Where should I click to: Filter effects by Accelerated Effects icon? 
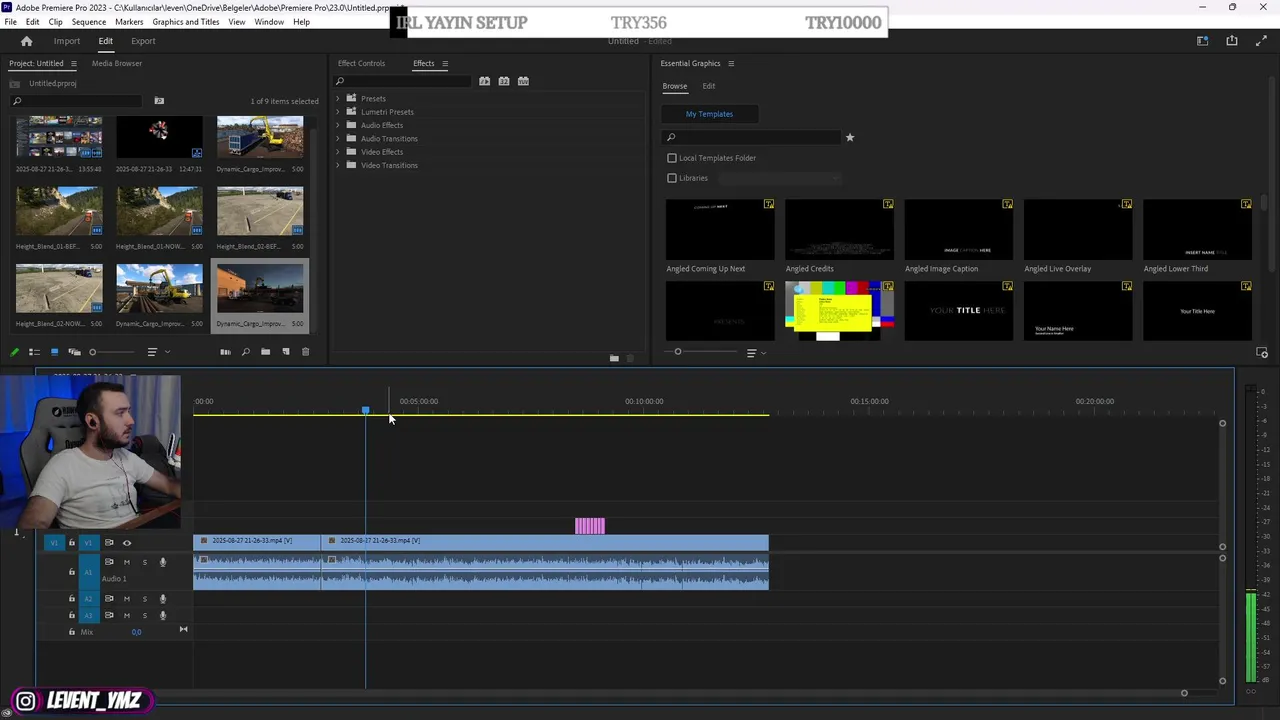[x=485, y=81]
